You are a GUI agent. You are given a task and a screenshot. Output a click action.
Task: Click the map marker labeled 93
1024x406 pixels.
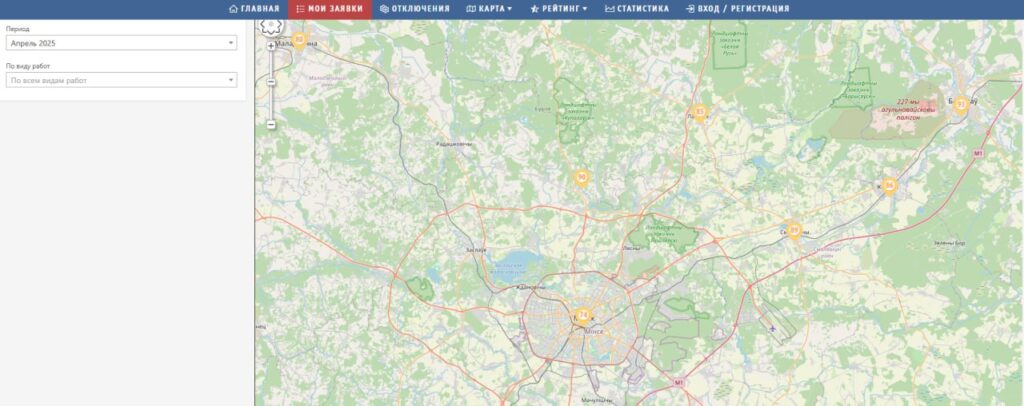point(960,104)
